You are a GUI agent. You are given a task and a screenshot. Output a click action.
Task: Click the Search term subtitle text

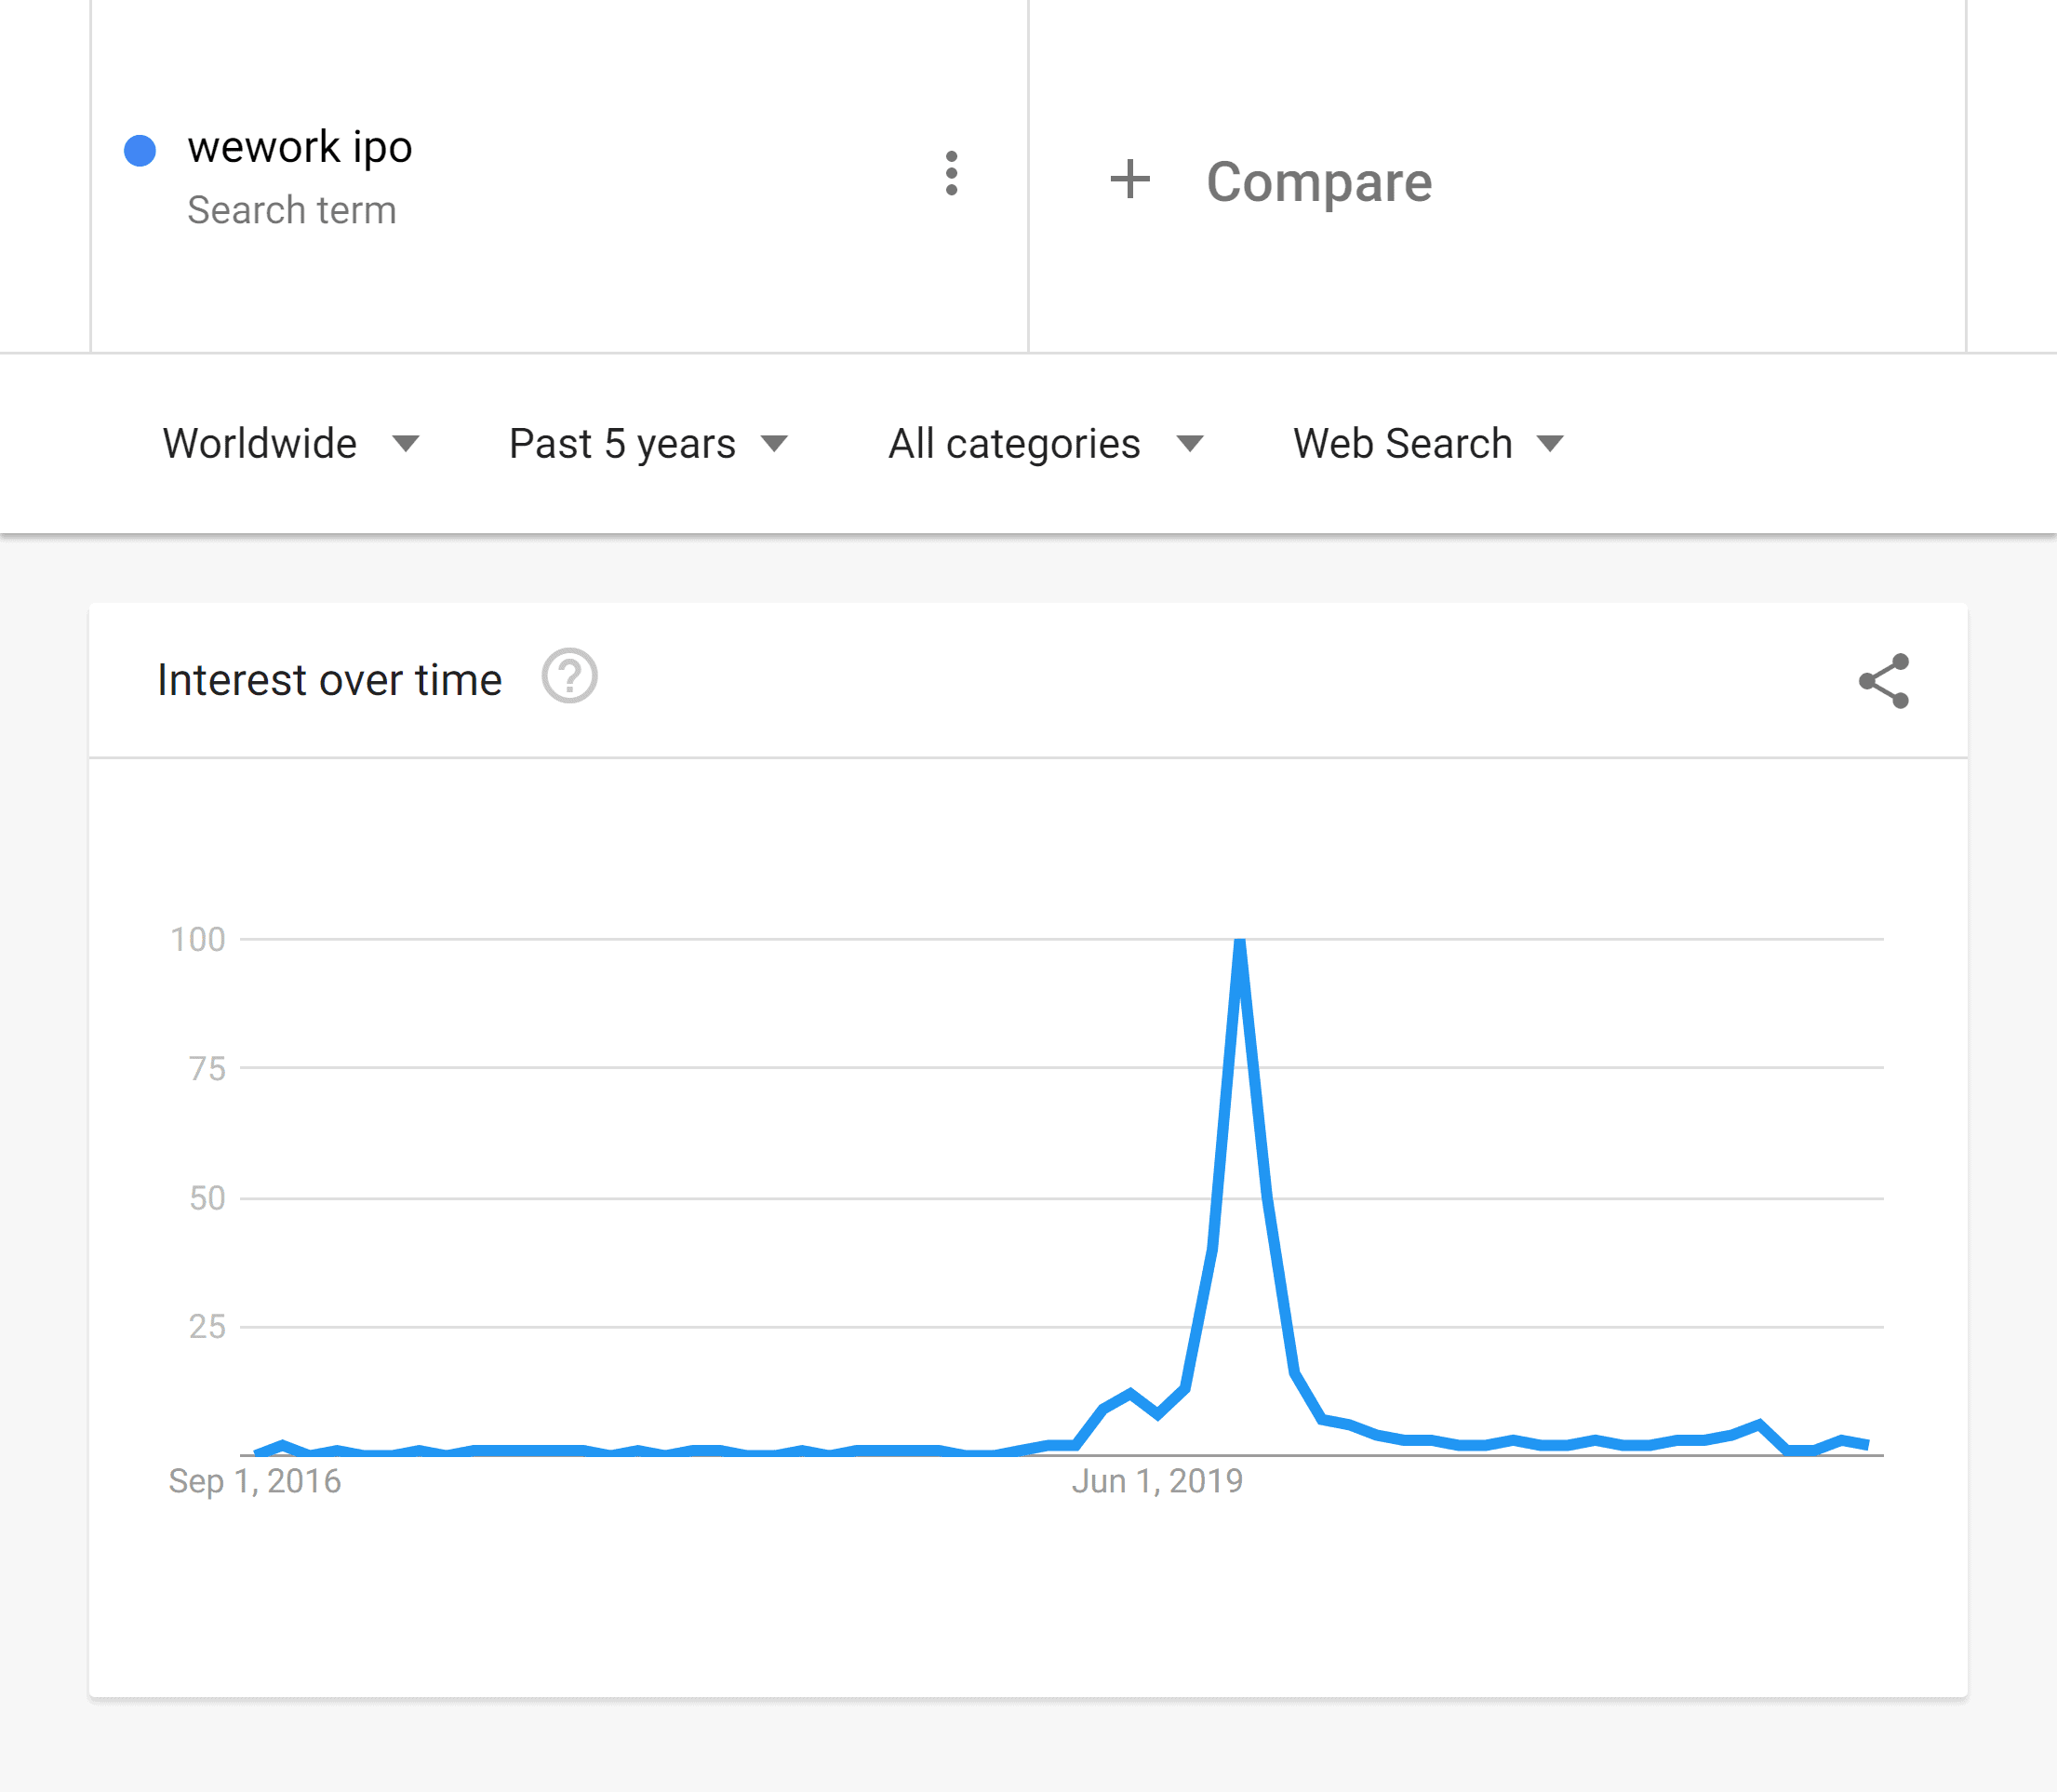tap(292, 210)
